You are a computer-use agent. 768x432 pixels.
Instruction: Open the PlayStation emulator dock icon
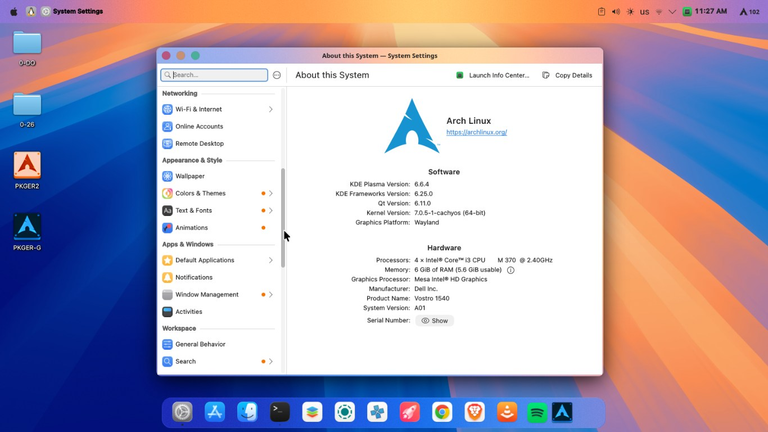[377, 412]
